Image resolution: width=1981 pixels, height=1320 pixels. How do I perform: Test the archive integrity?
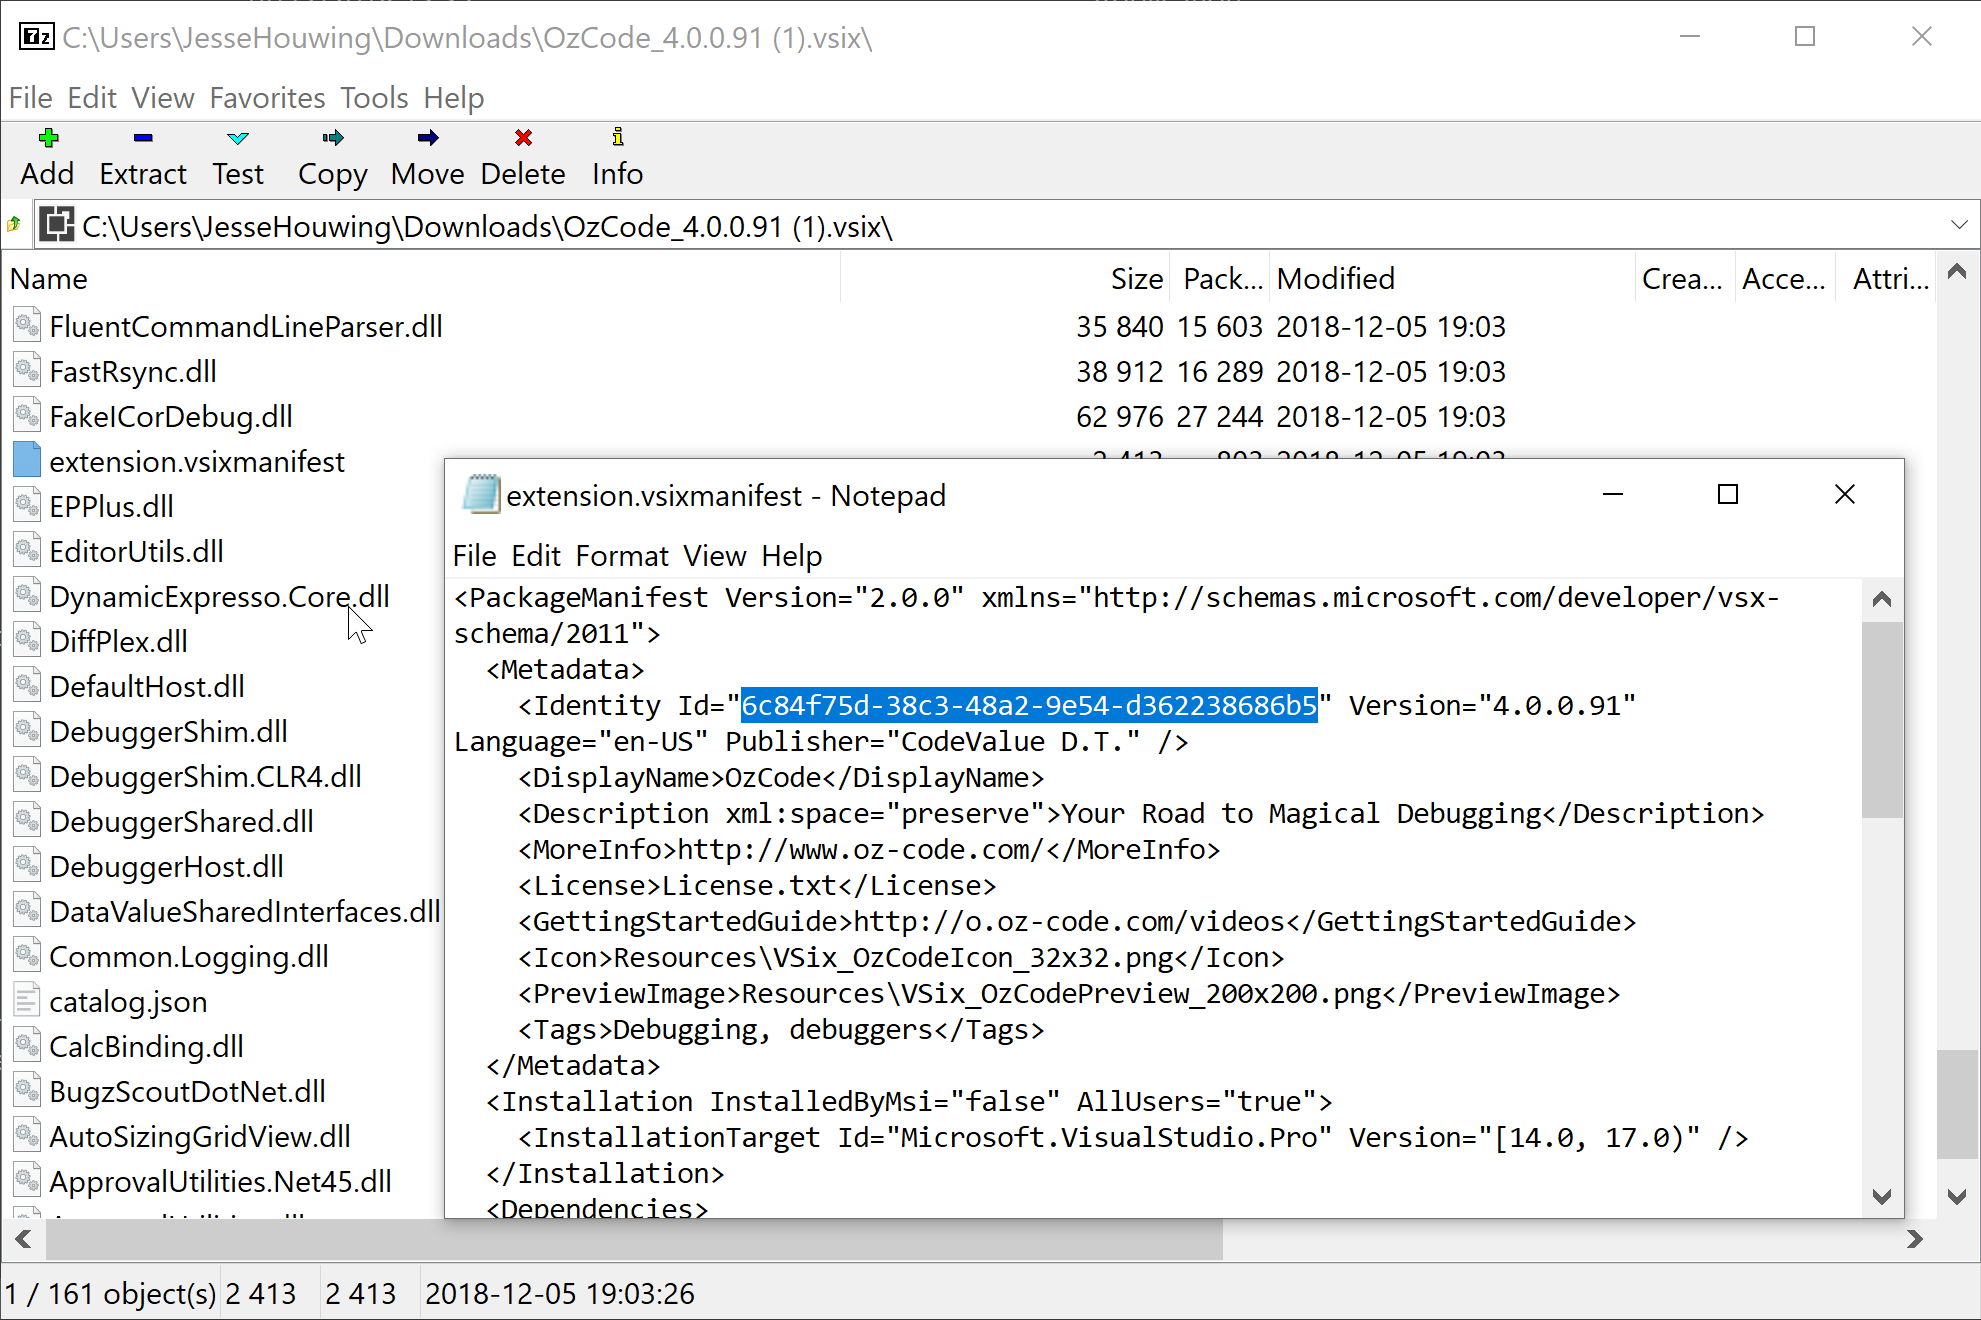[237, 157]
